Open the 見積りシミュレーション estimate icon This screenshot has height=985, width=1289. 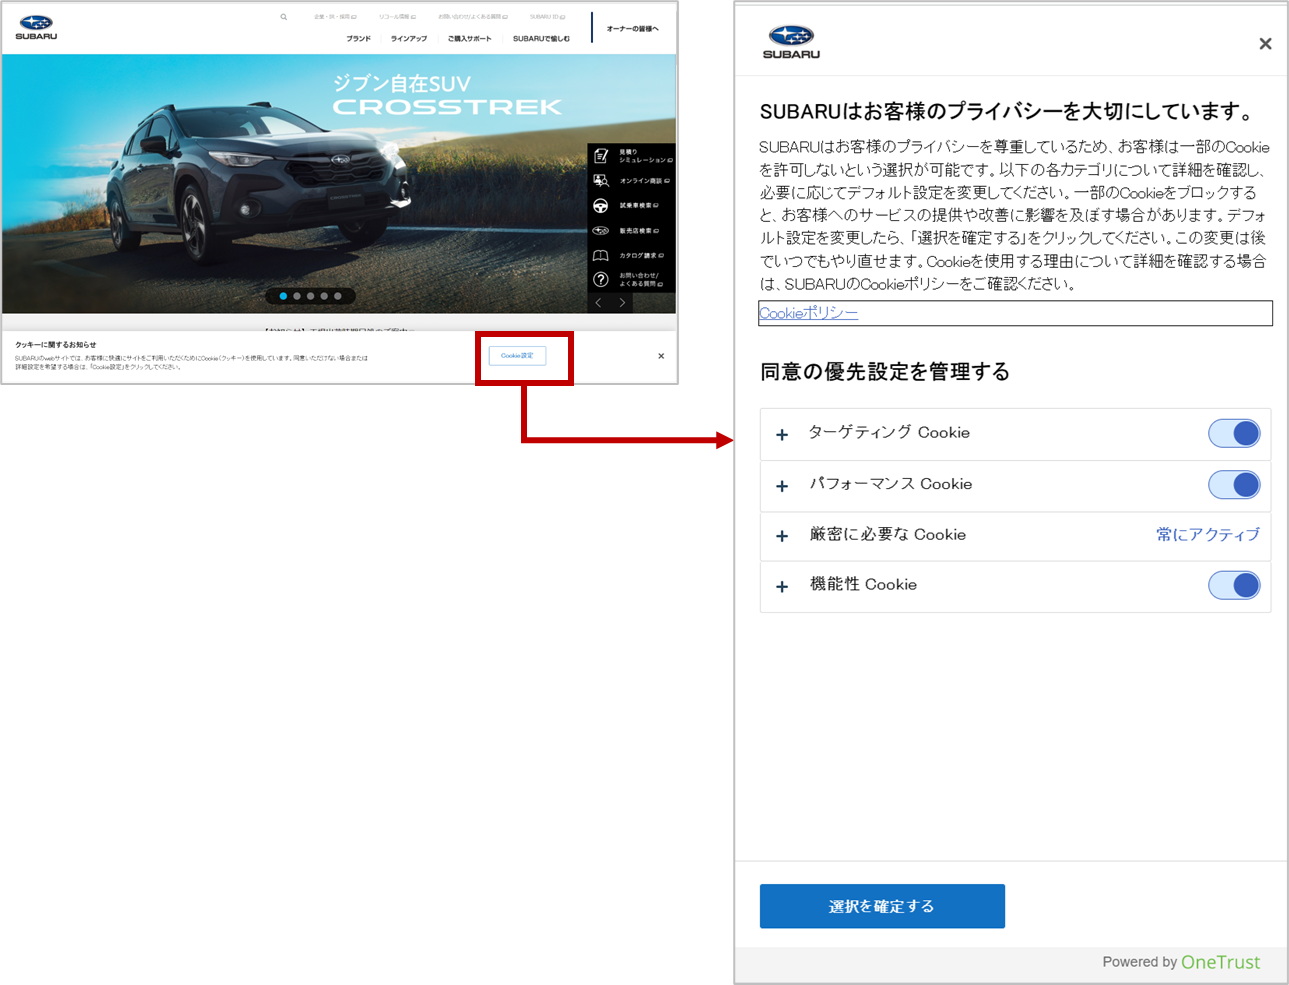point(601,156)
